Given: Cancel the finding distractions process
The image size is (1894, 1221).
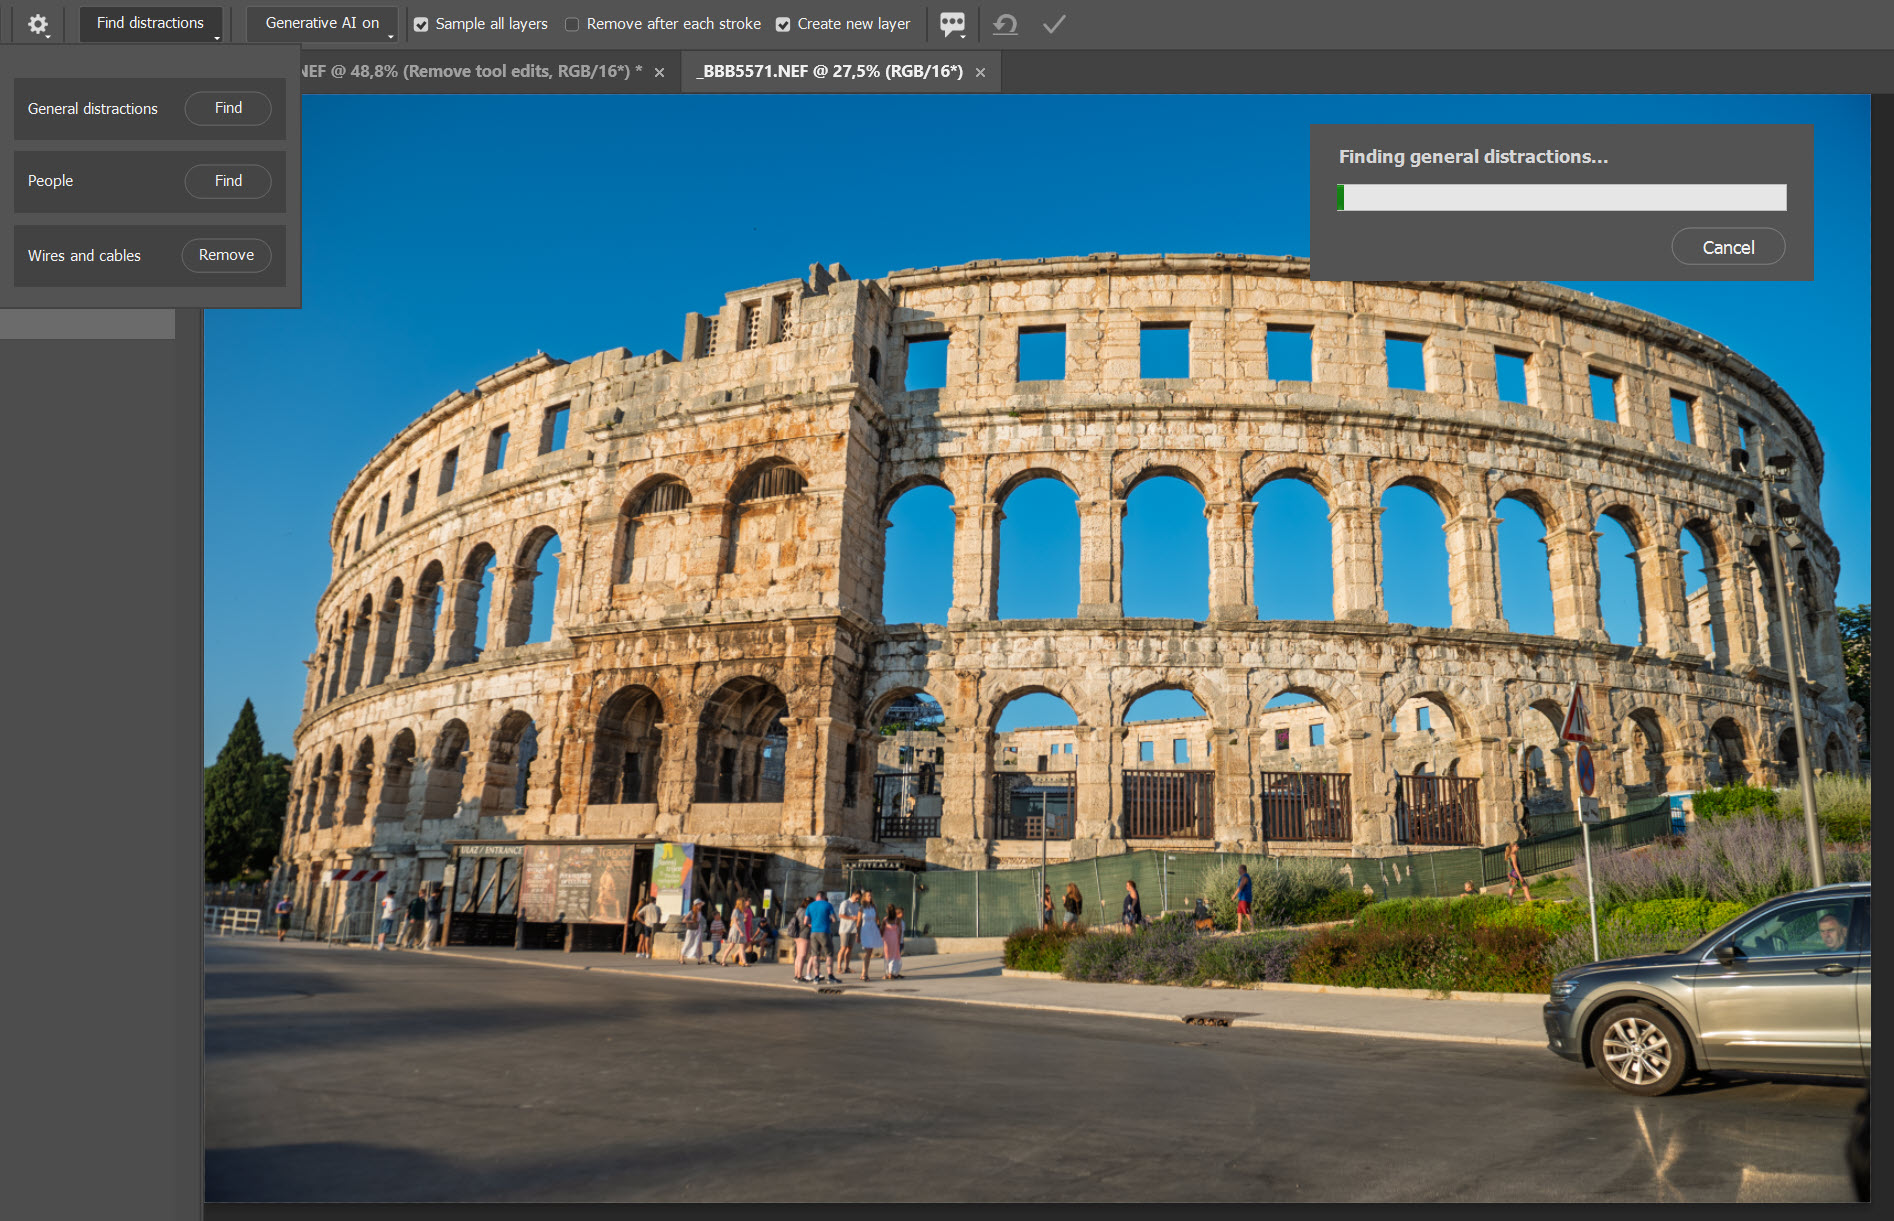Looking at the screenshot, I should (1727, 247).
